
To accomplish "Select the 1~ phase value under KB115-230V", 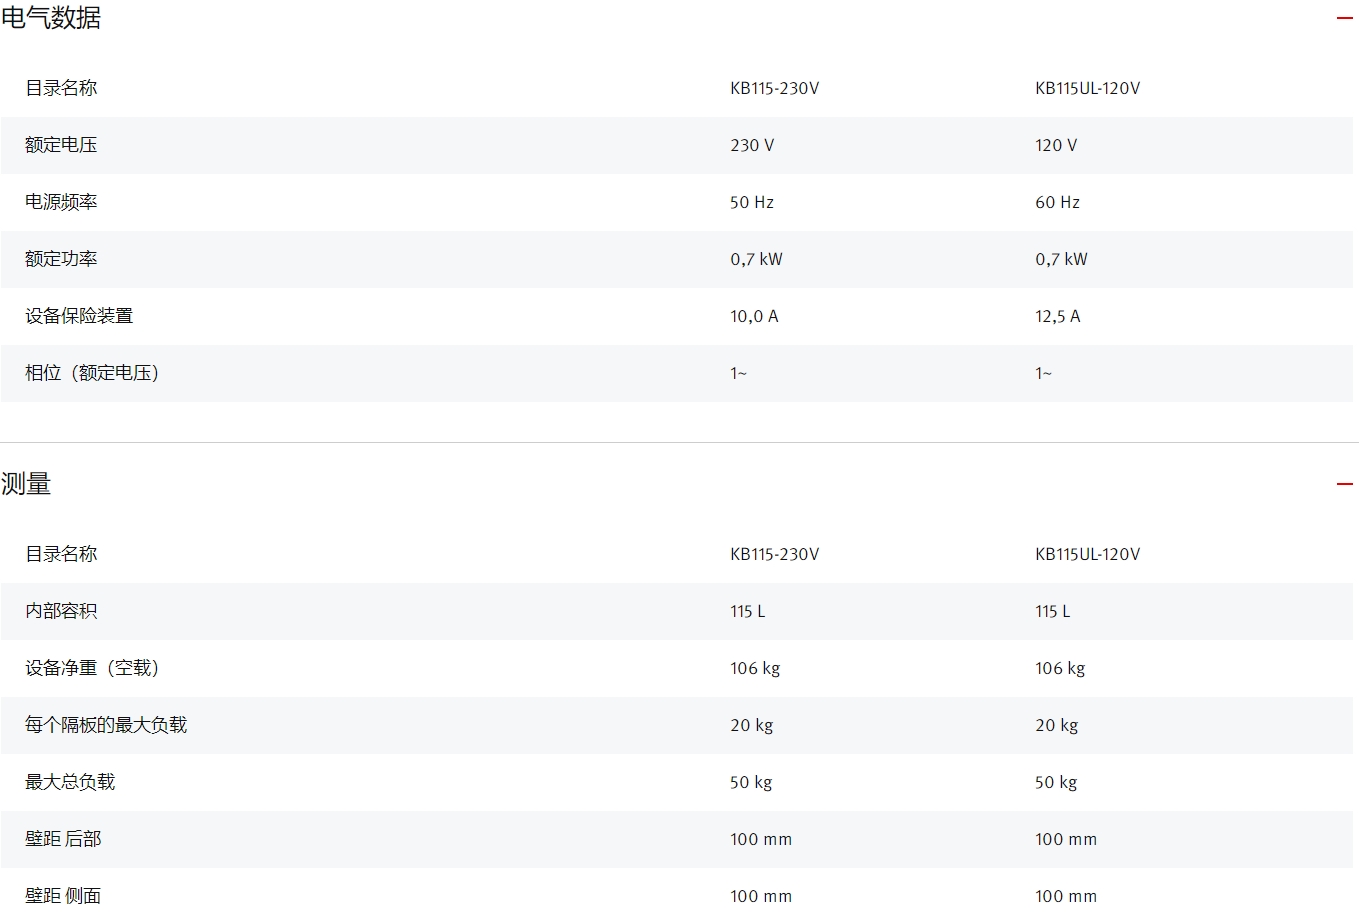I will pyautogui.click(x=739, y=373).
